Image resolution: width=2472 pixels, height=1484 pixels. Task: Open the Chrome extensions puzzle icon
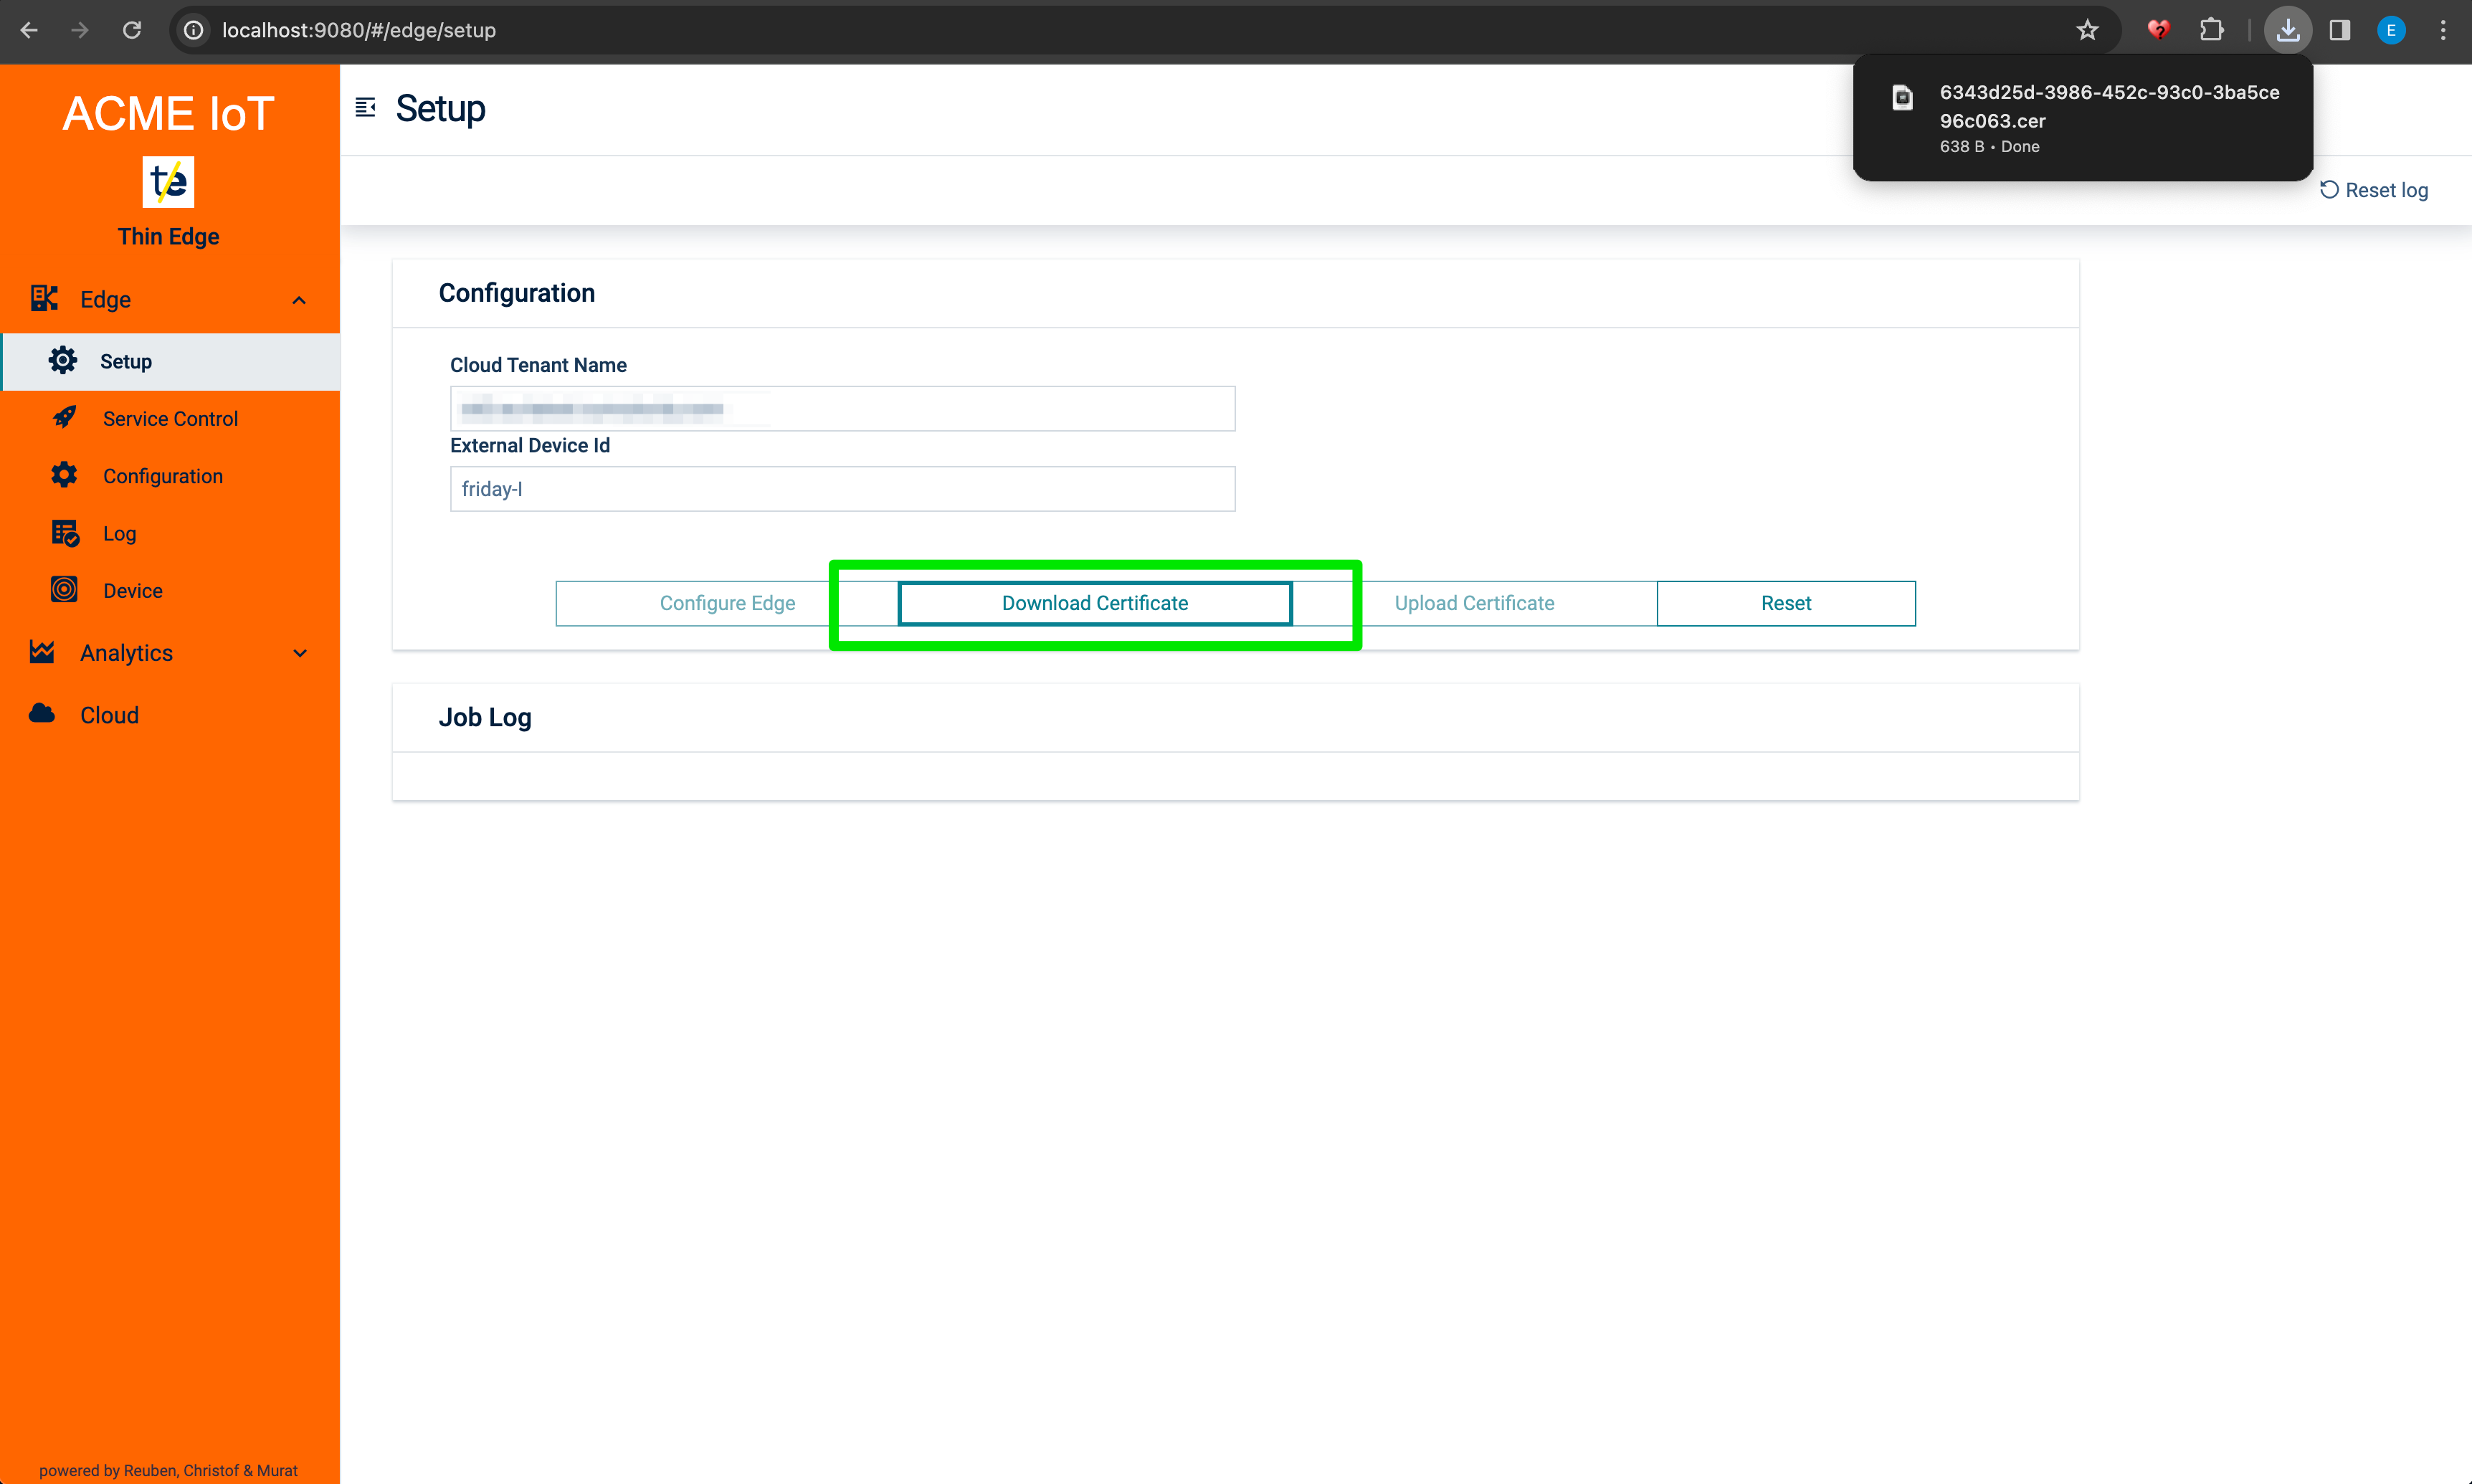tap(2212, 30)
